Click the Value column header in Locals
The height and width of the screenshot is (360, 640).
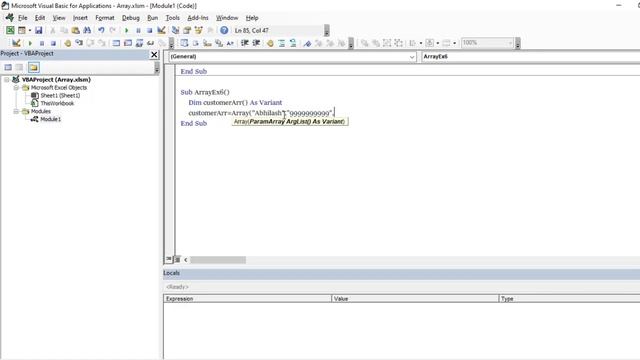tap(415, 299)
